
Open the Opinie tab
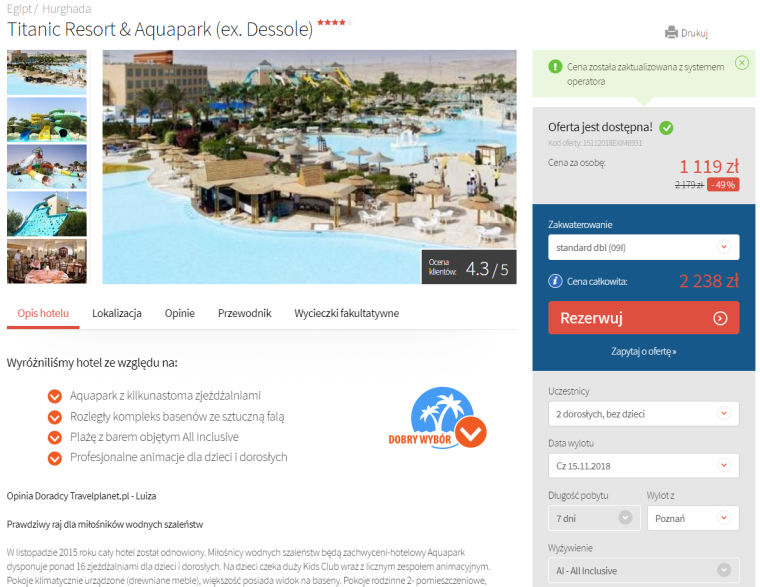coord(180,314)
